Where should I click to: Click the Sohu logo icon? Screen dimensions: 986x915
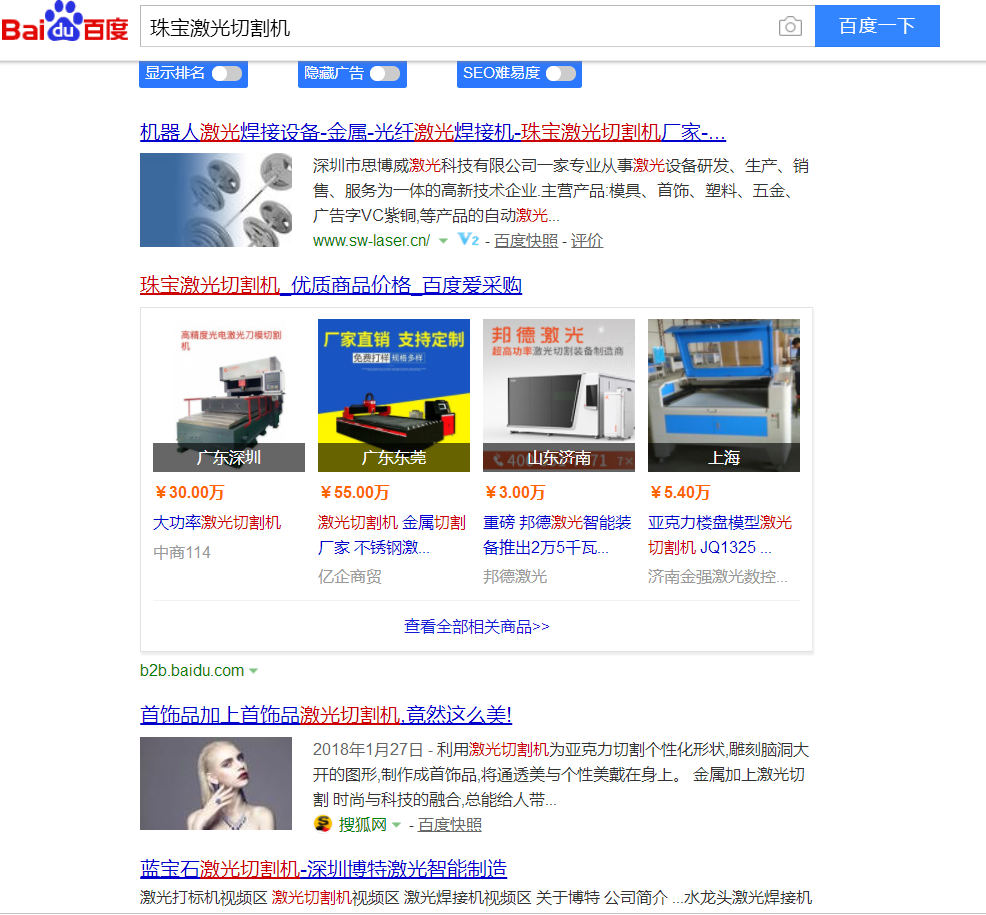pyautogui.click(x=323, y=823)
